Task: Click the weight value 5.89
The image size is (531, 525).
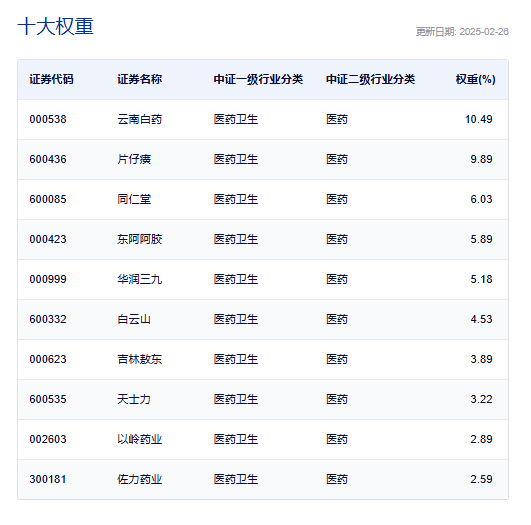Action: (481, 239)
